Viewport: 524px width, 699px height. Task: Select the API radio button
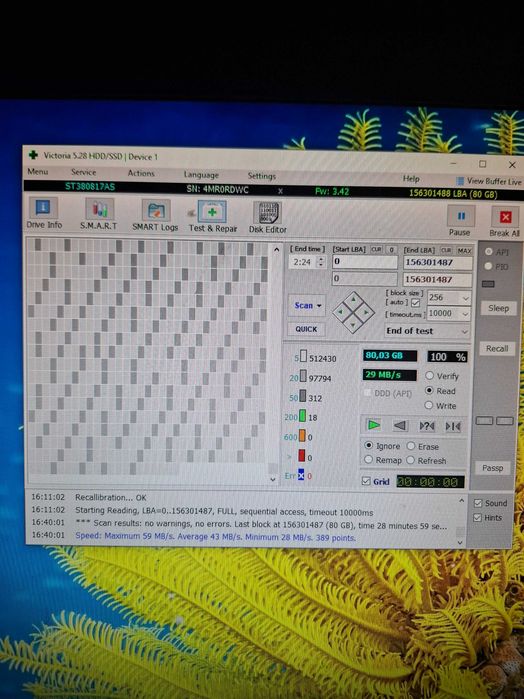click(489, 251)
